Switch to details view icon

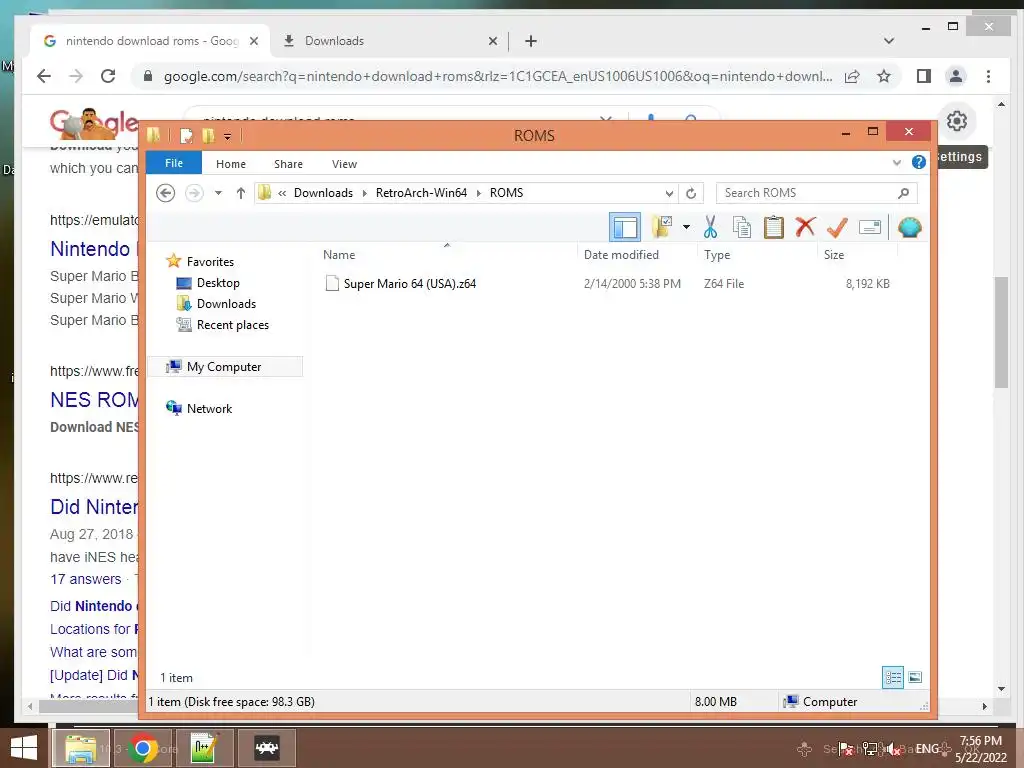point(893,677)
